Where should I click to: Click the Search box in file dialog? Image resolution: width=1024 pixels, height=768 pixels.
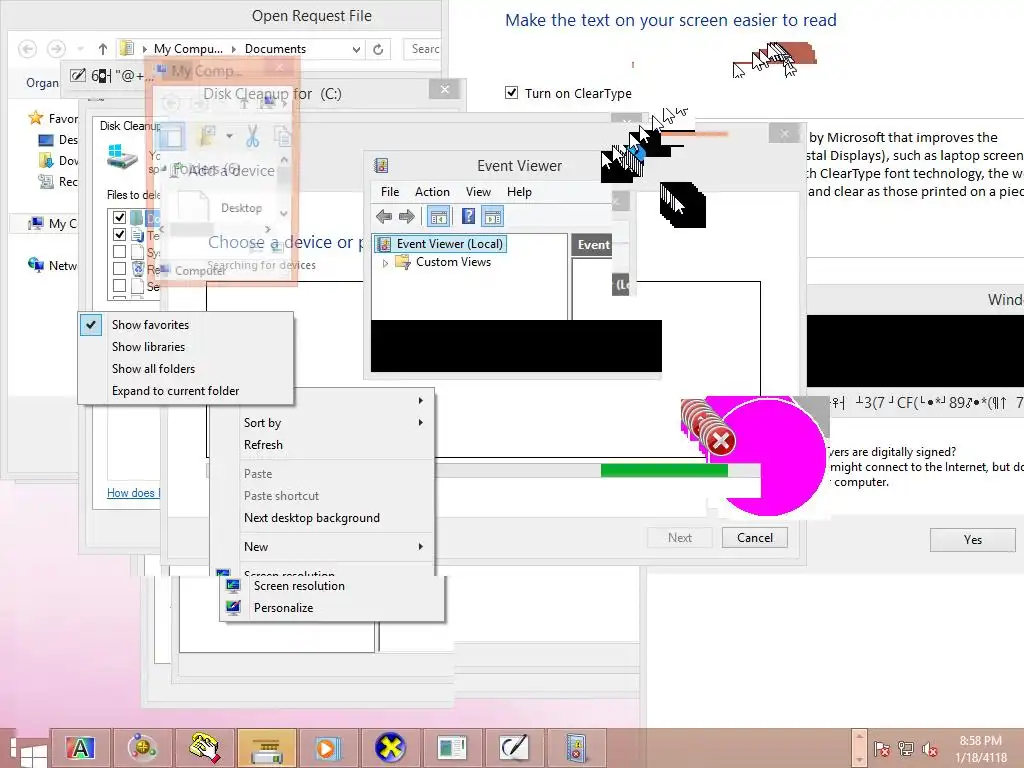point(422,49)
